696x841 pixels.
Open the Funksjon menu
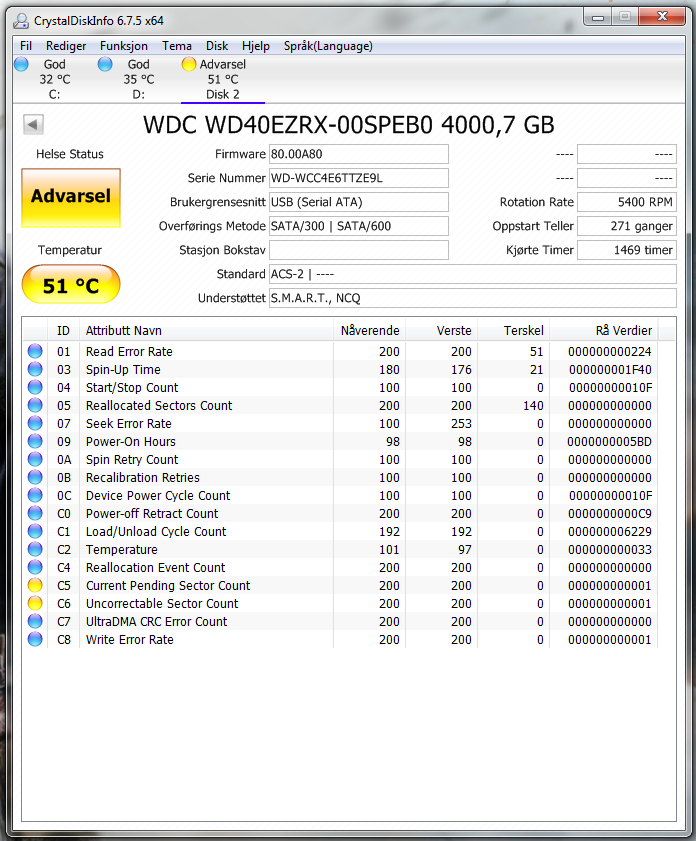click(x=124, y=46)
